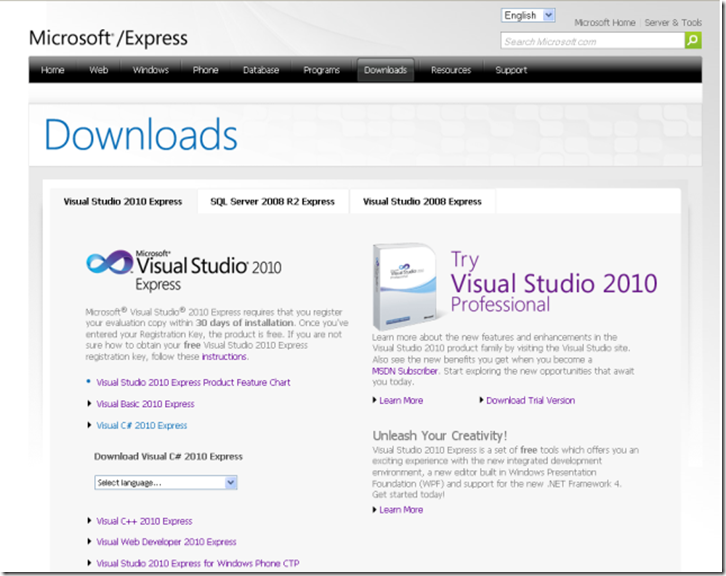This screenshot has width=726, height=576.
Task: Click the Microsoft Express logo
Action: point(108,39)
